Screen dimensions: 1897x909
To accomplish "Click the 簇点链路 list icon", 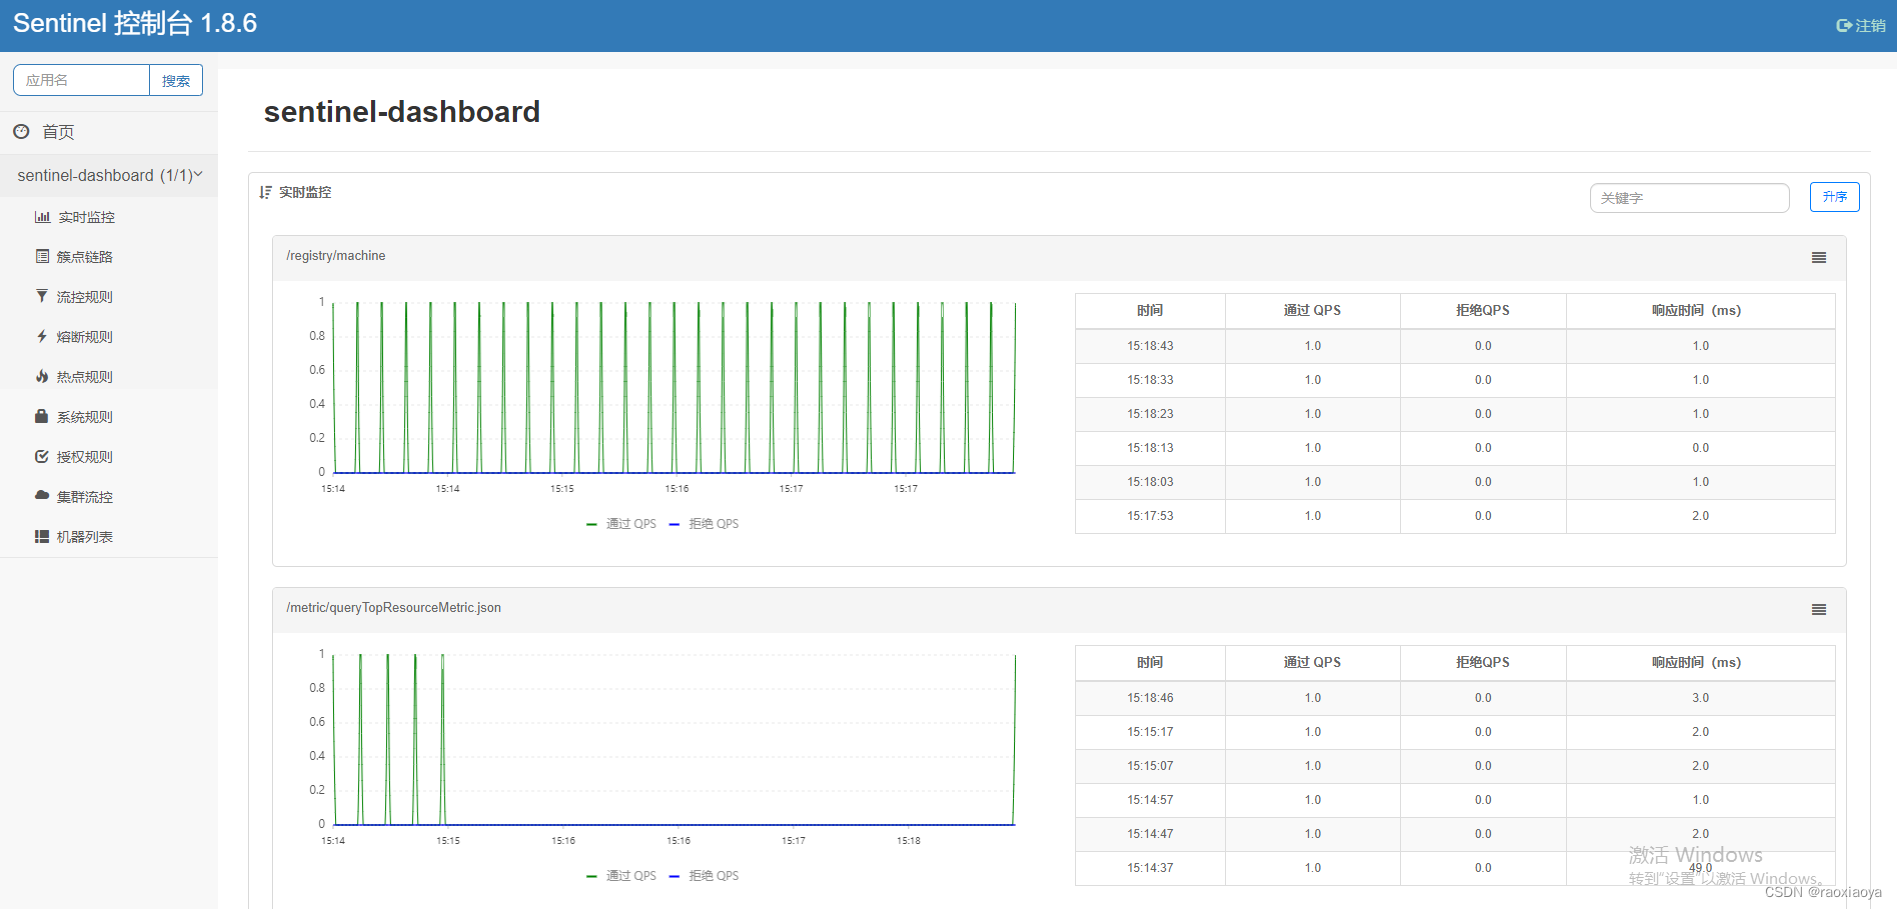I will [x=42, y=256].
